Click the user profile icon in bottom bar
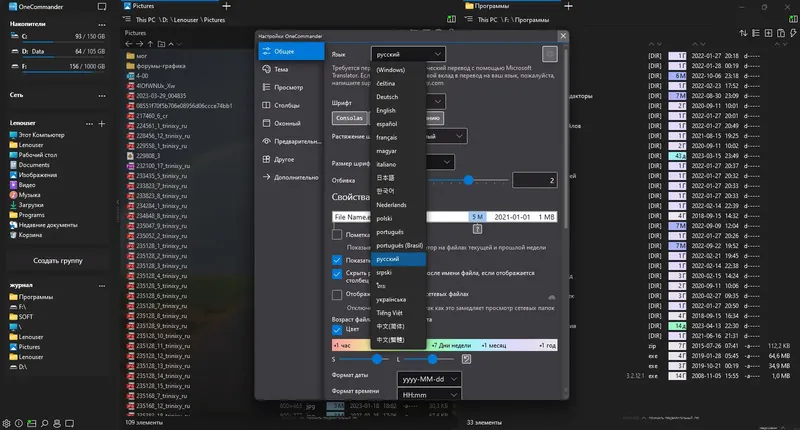This screenshot has width=800, height=430. (57, 423)
